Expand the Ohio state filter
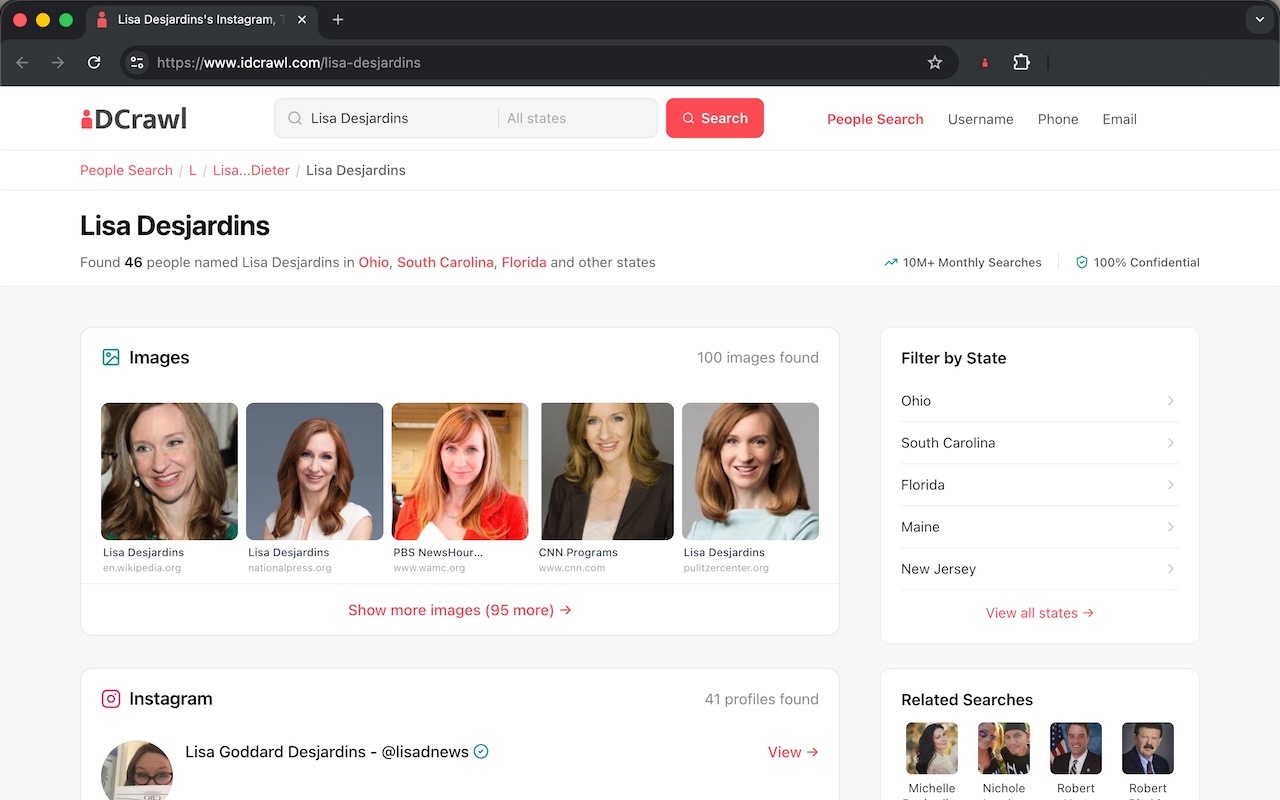 (x=1040, y=401)
